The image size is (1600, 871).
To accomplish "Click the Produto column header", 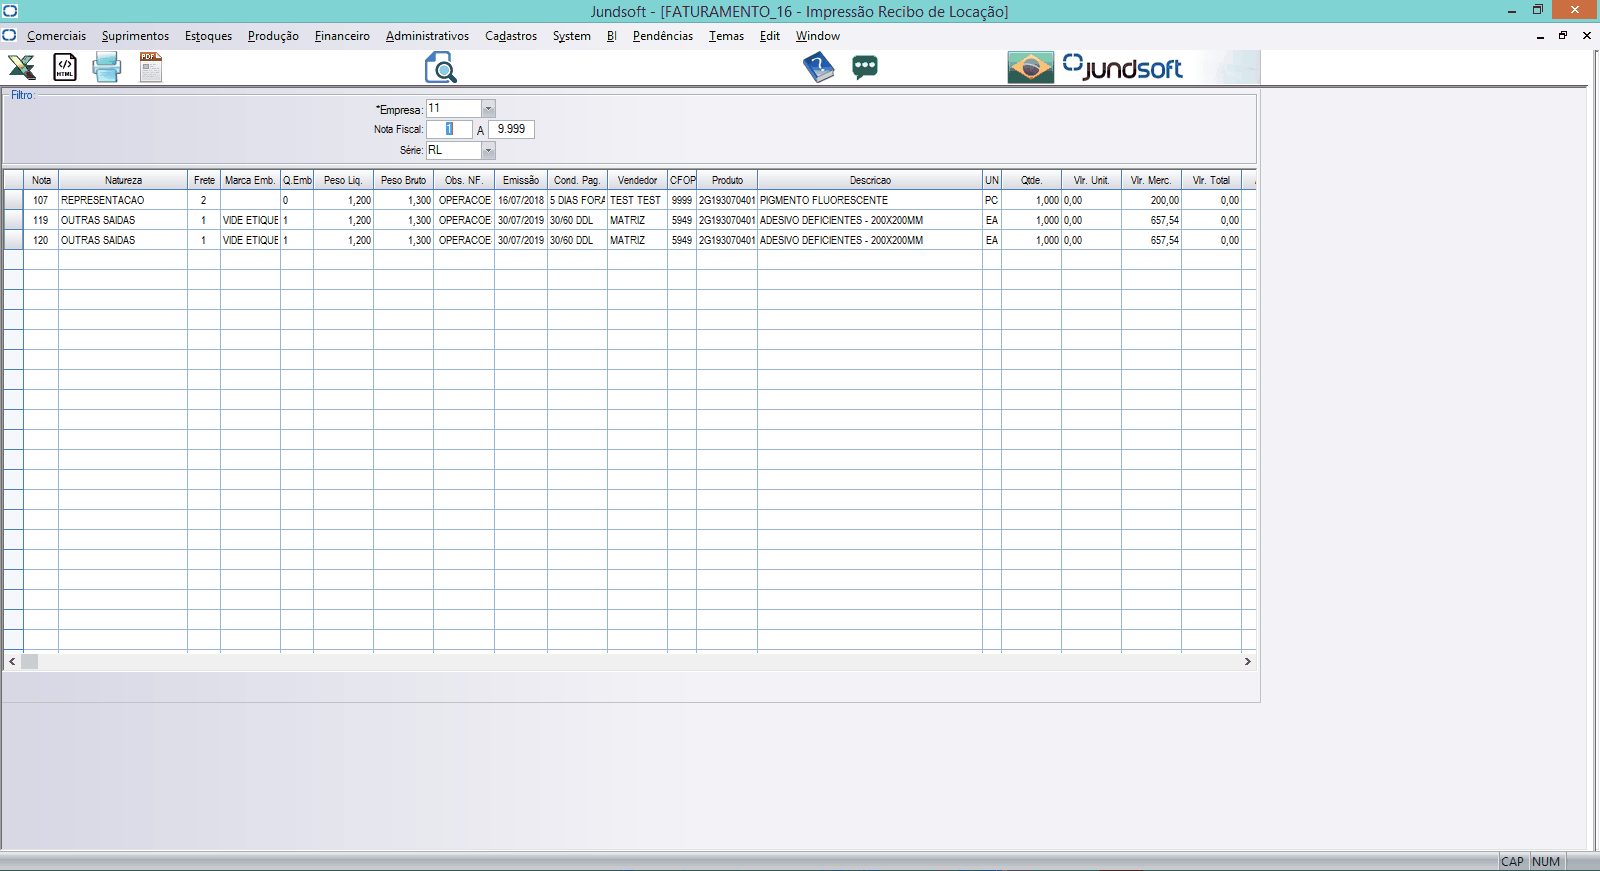I will tap(727, 180).
